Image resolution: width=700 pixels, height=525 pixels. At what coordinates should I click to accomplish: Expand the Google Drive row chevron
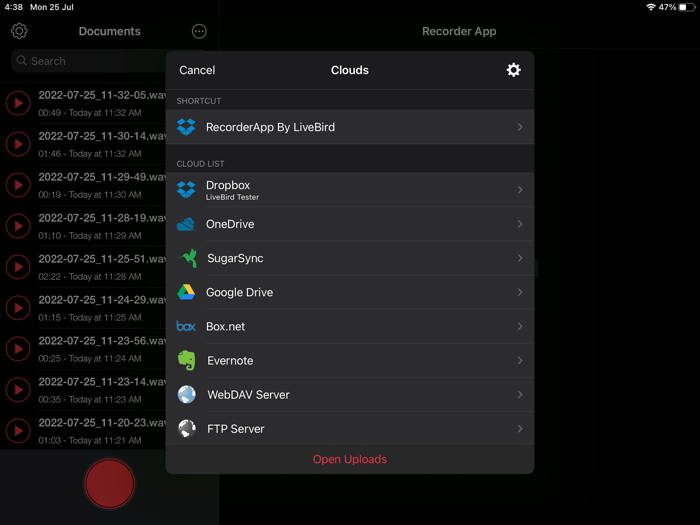coord(520,292)
